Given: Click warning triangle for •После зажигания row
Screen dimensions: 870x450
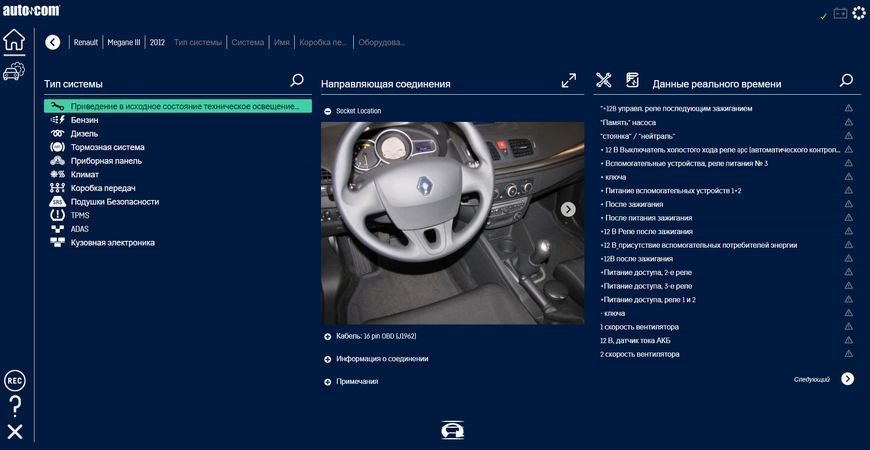Looking at the screenshot, I should pos(848,204).
